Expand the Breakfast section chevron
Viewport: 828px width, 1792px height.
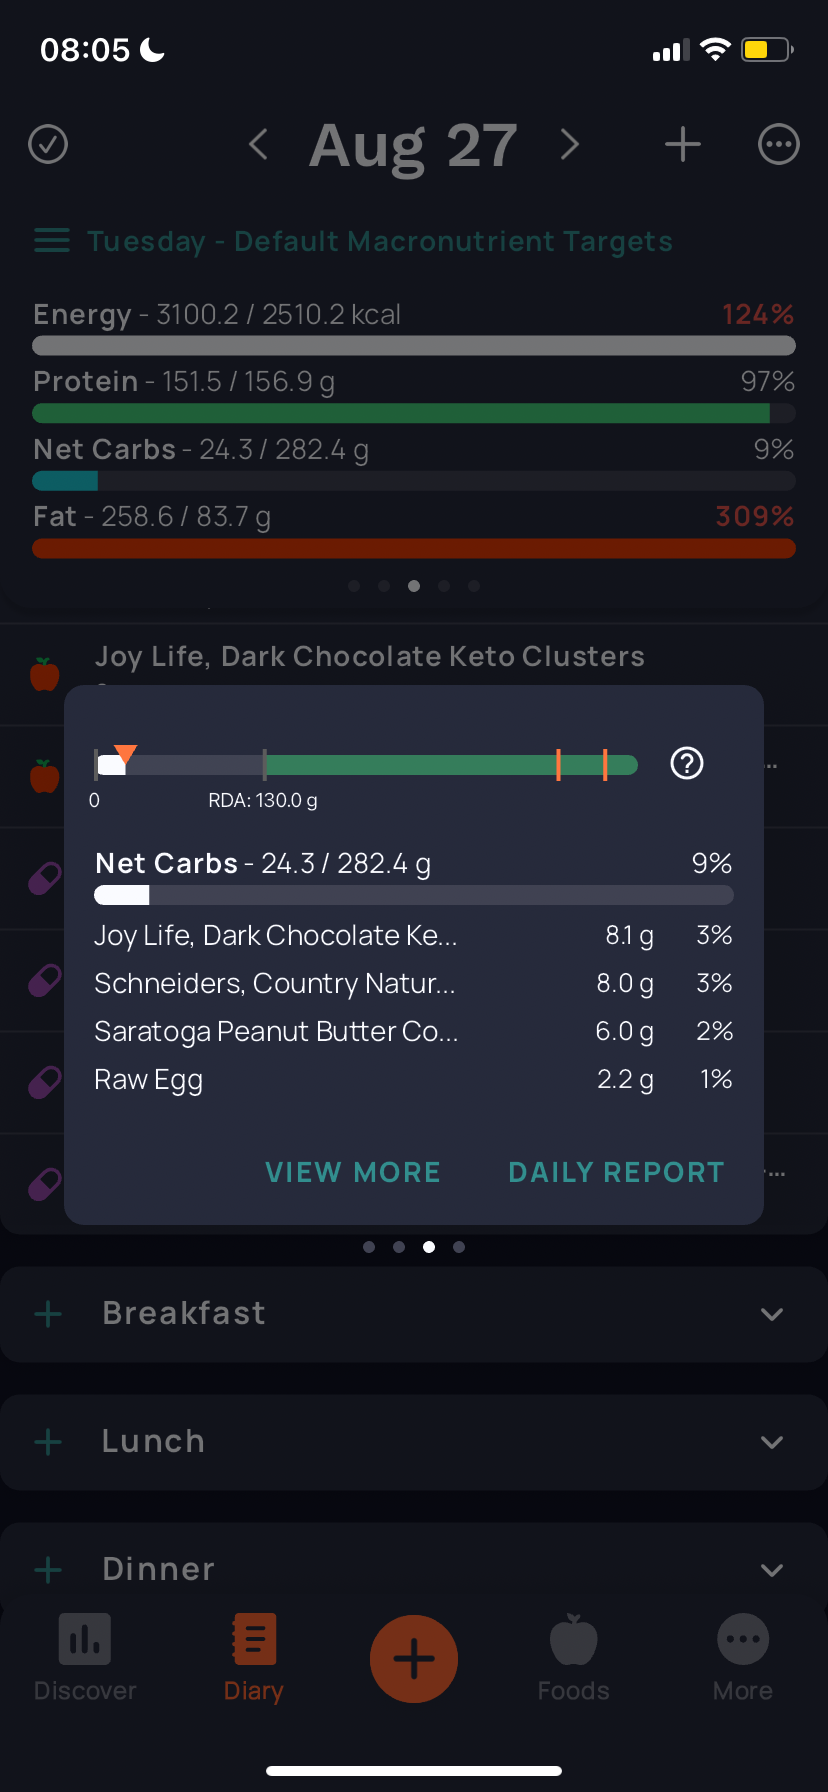(x=772, y=1314)
